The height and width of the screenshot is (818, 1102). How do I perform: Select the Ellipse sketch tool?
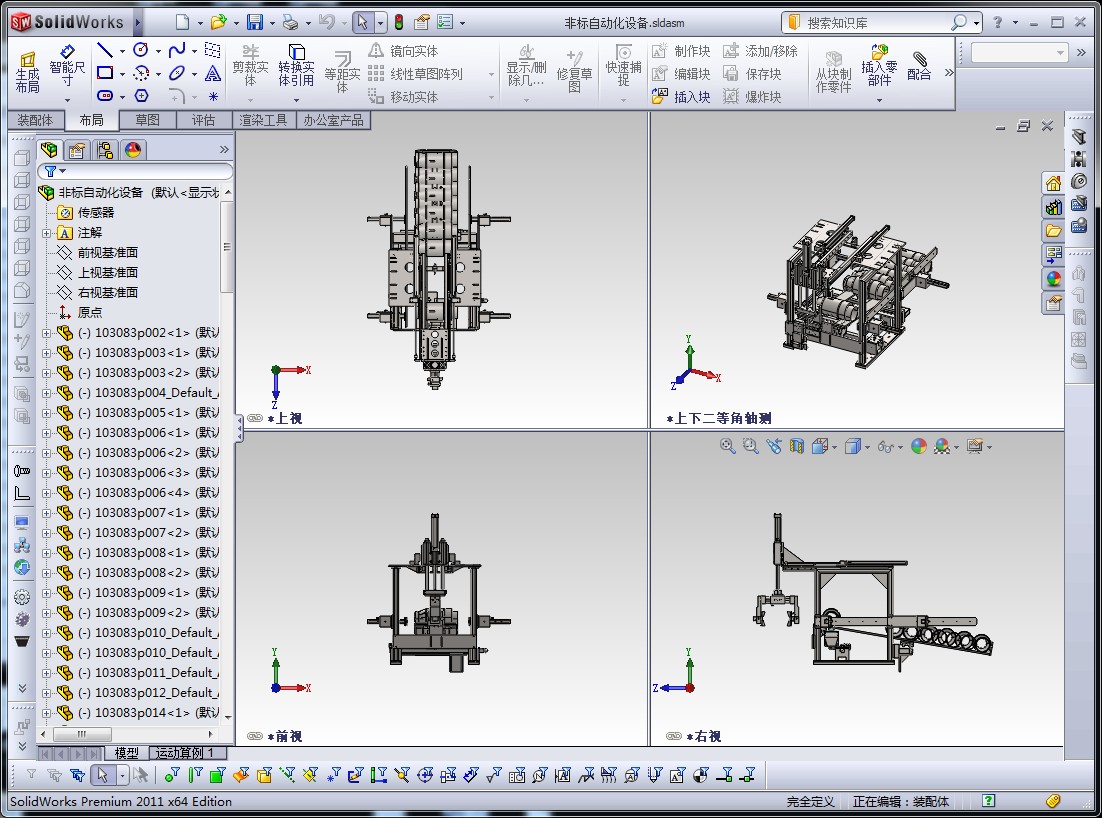tap(177, 72)
